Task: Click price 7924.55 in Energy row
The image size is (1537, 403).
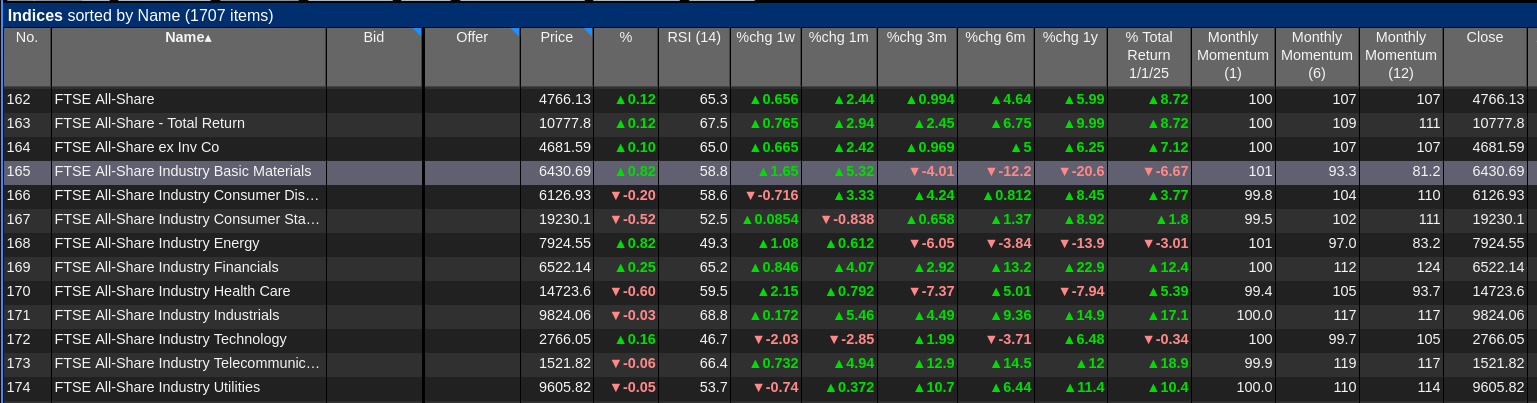Action: (565, 243)
